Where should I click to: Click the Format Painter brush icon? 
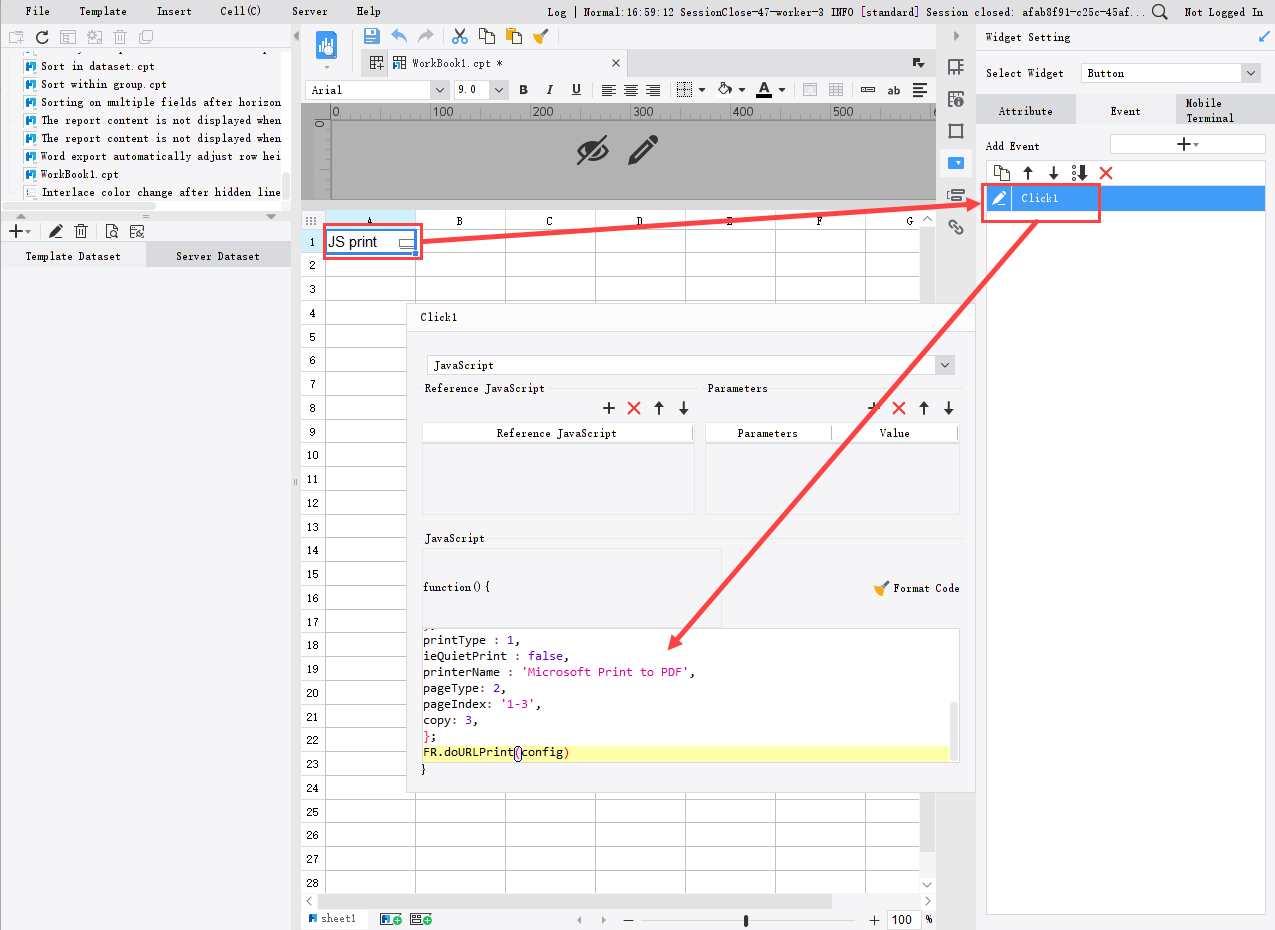coord(541,34)
